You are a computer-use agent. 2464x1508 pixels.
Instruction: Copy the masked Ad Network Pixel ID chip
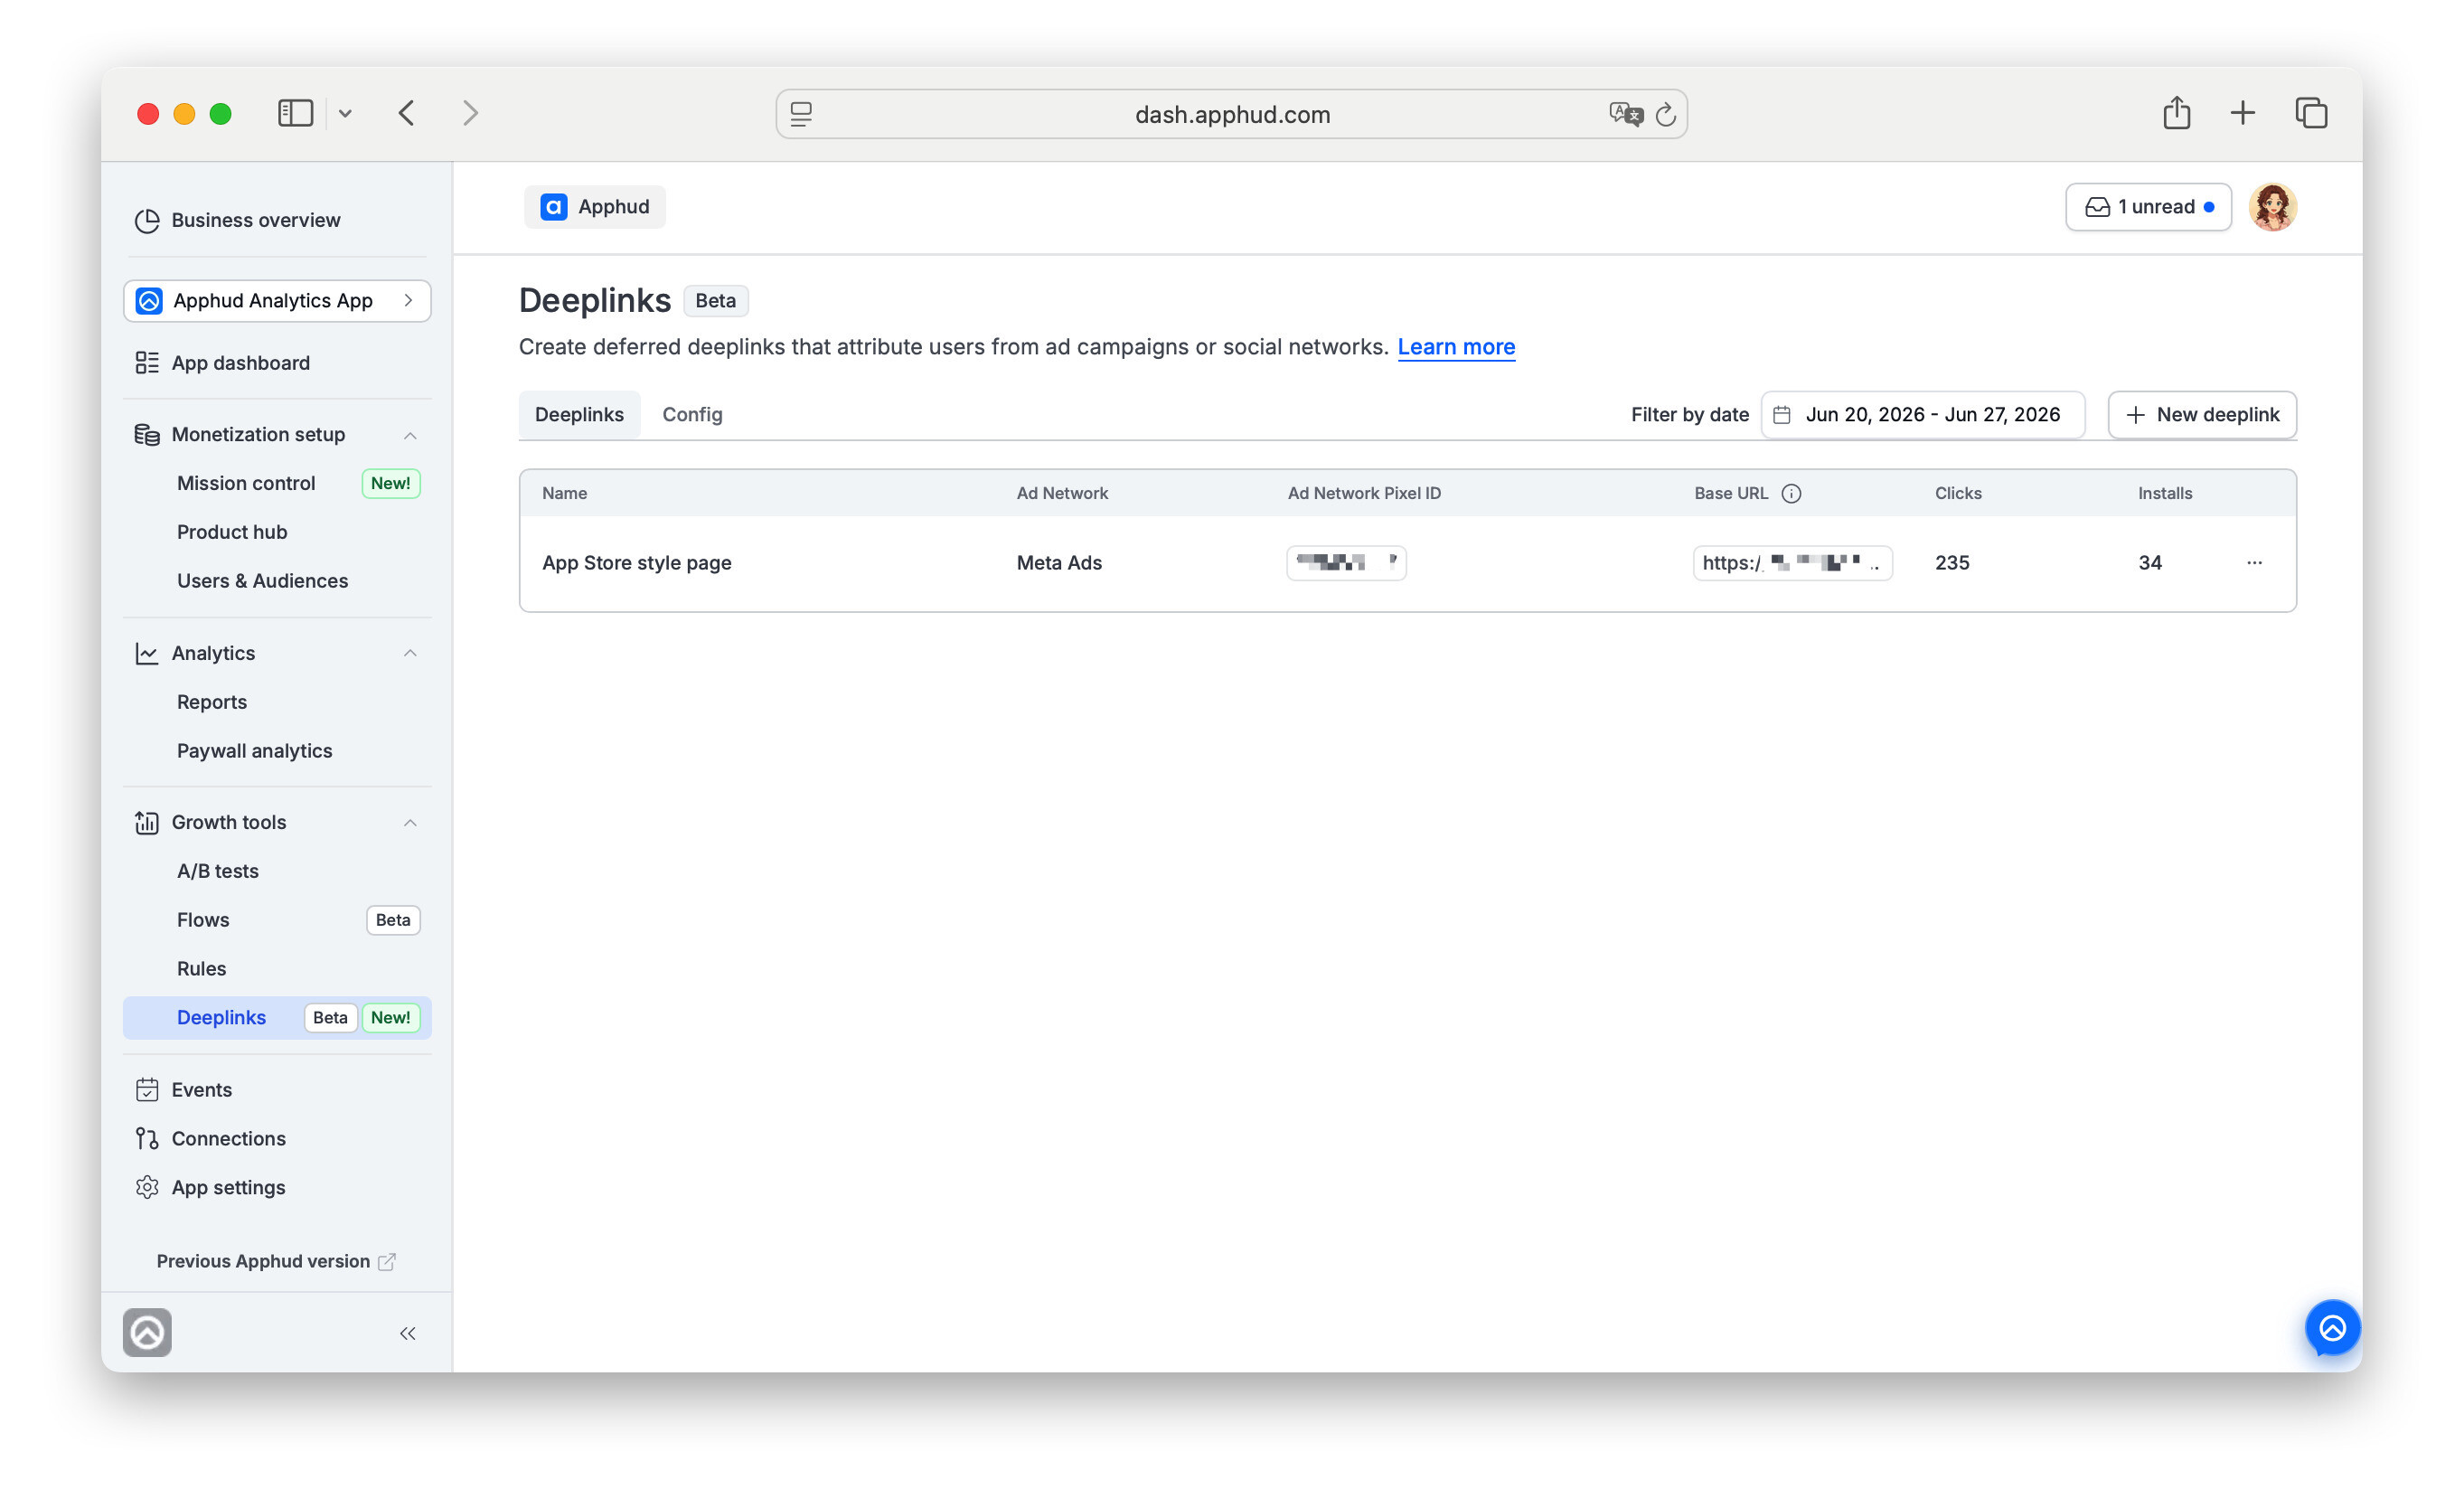tap(1346, 563)
